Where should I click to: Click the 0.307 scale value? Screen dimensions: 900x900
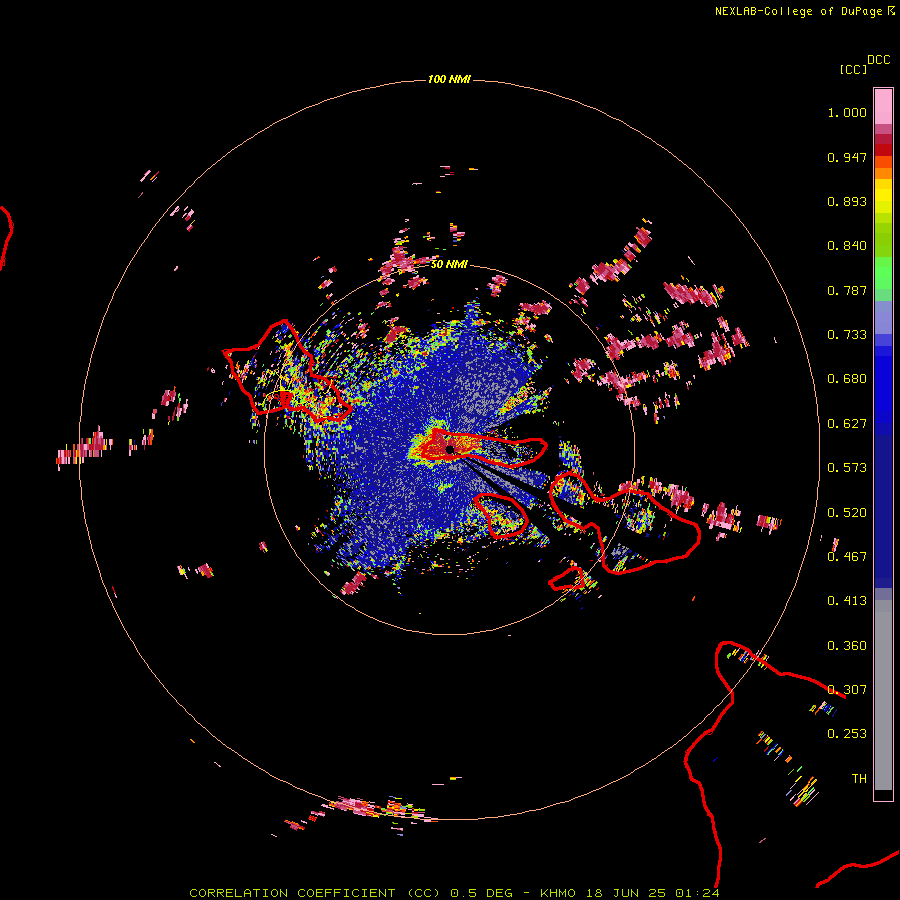click(847, 690)
